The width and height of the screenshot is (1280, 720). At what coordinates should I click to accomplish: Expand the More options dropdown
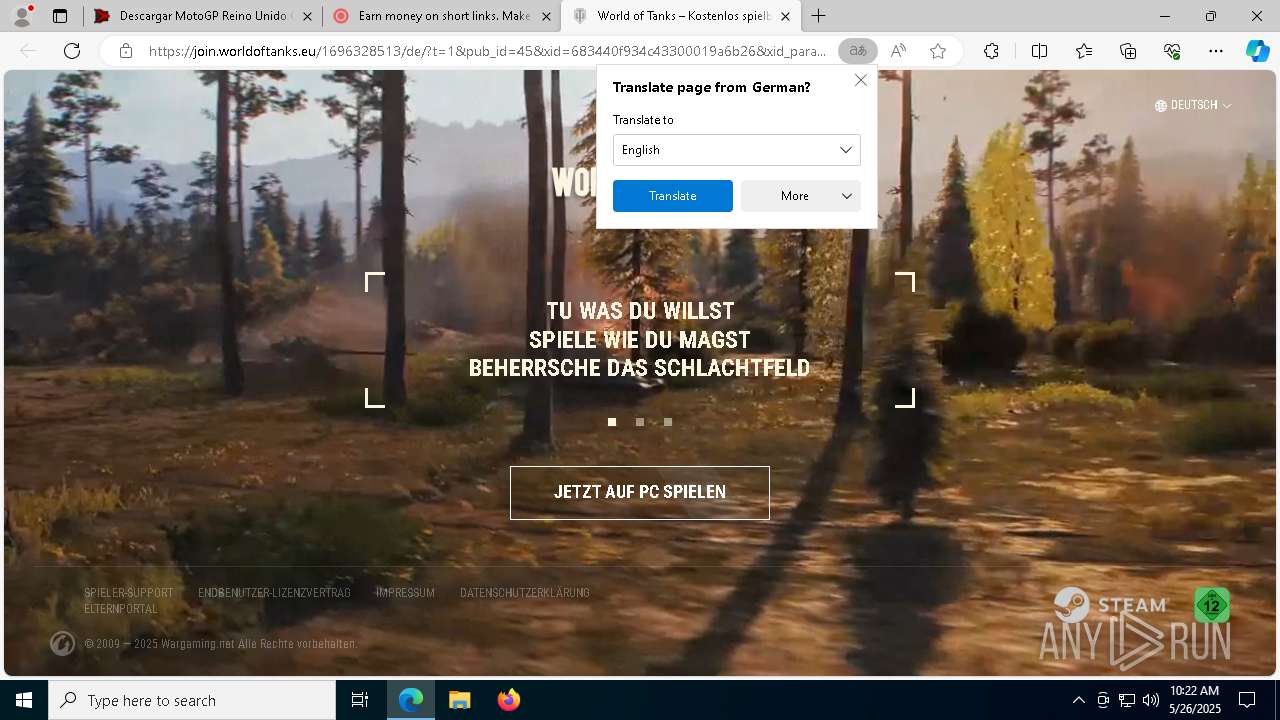[x=801, y=196]
